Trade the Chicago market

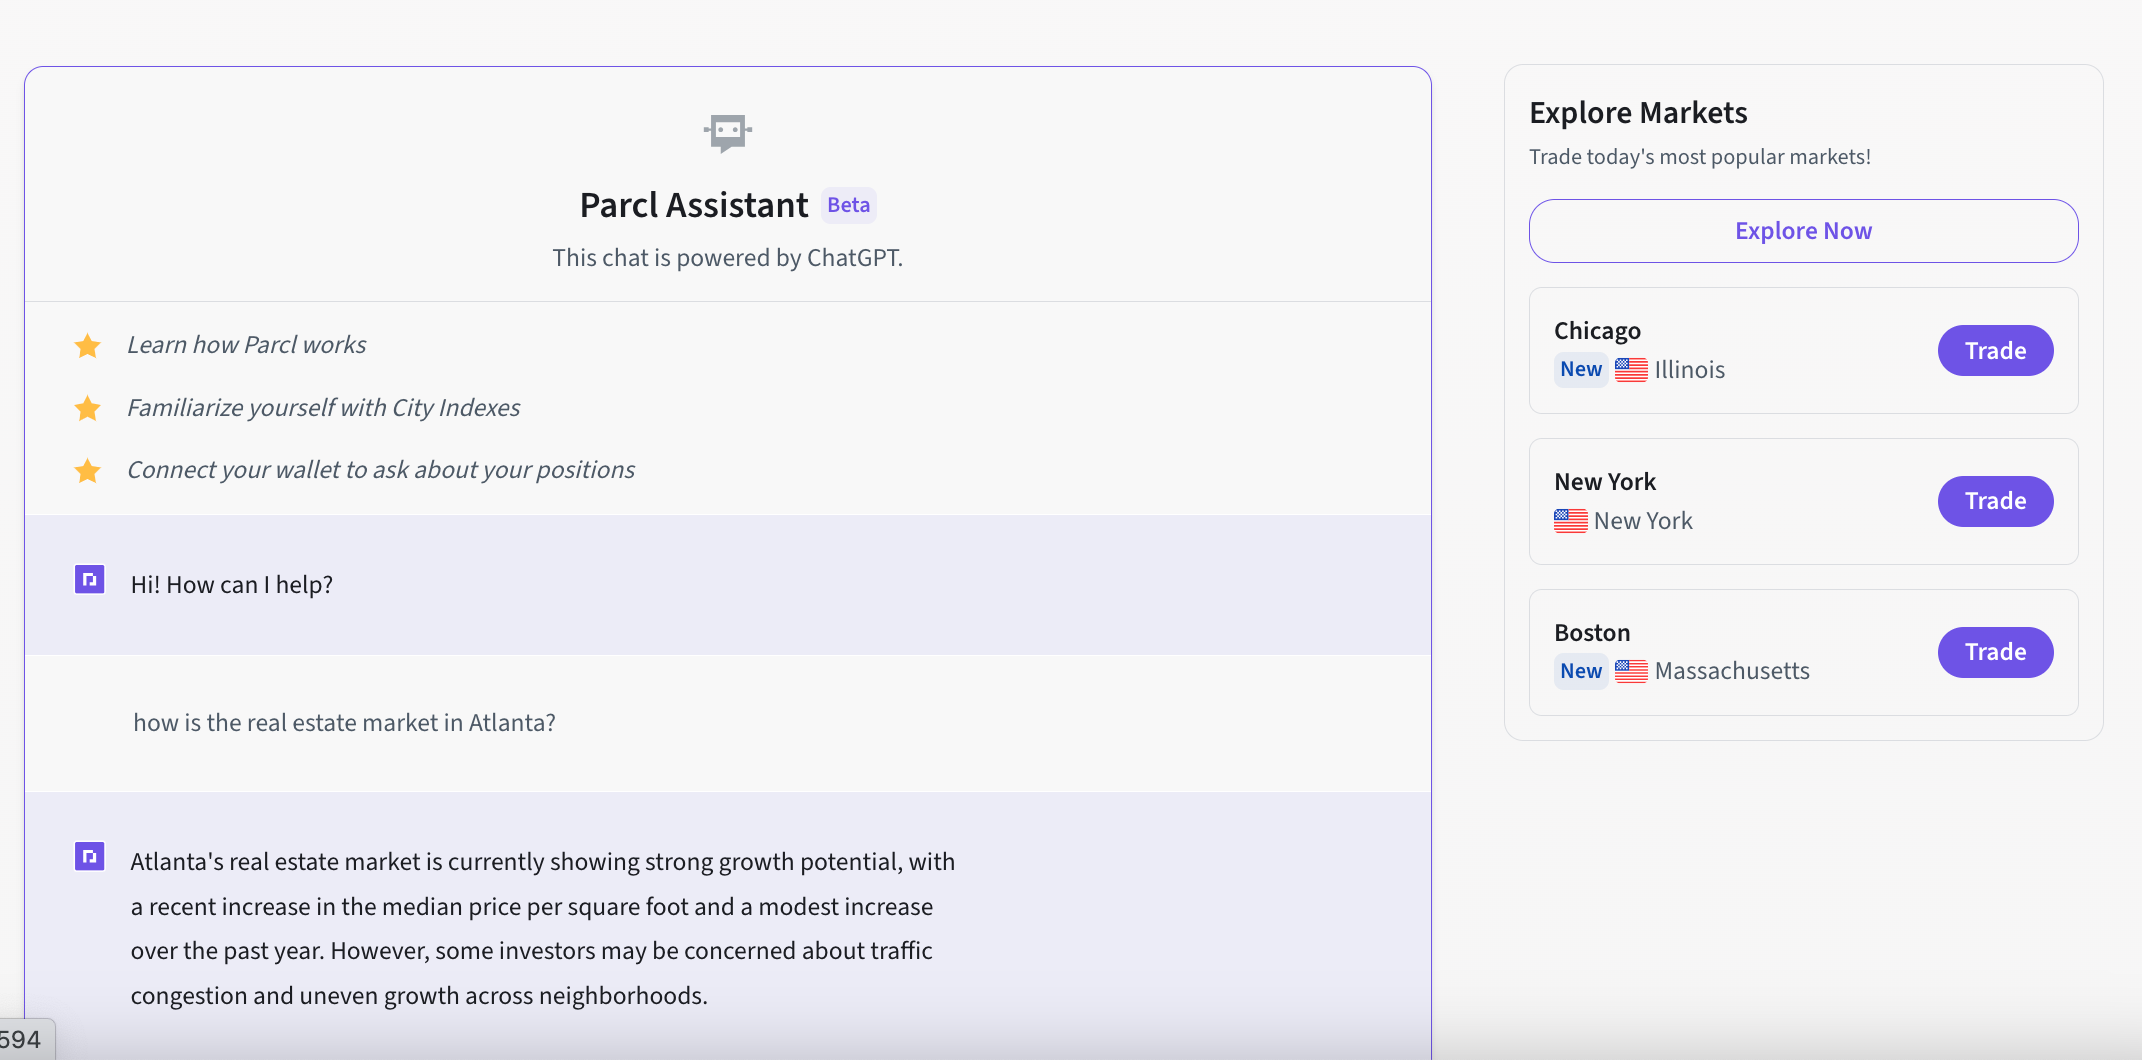pyautogui.click(x=1995, y=351)
